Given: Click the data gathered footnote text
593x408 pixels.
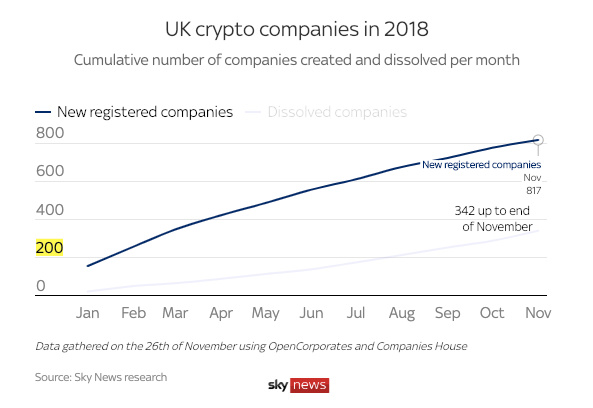Looking at the screenshot, I should click(251, 346).
